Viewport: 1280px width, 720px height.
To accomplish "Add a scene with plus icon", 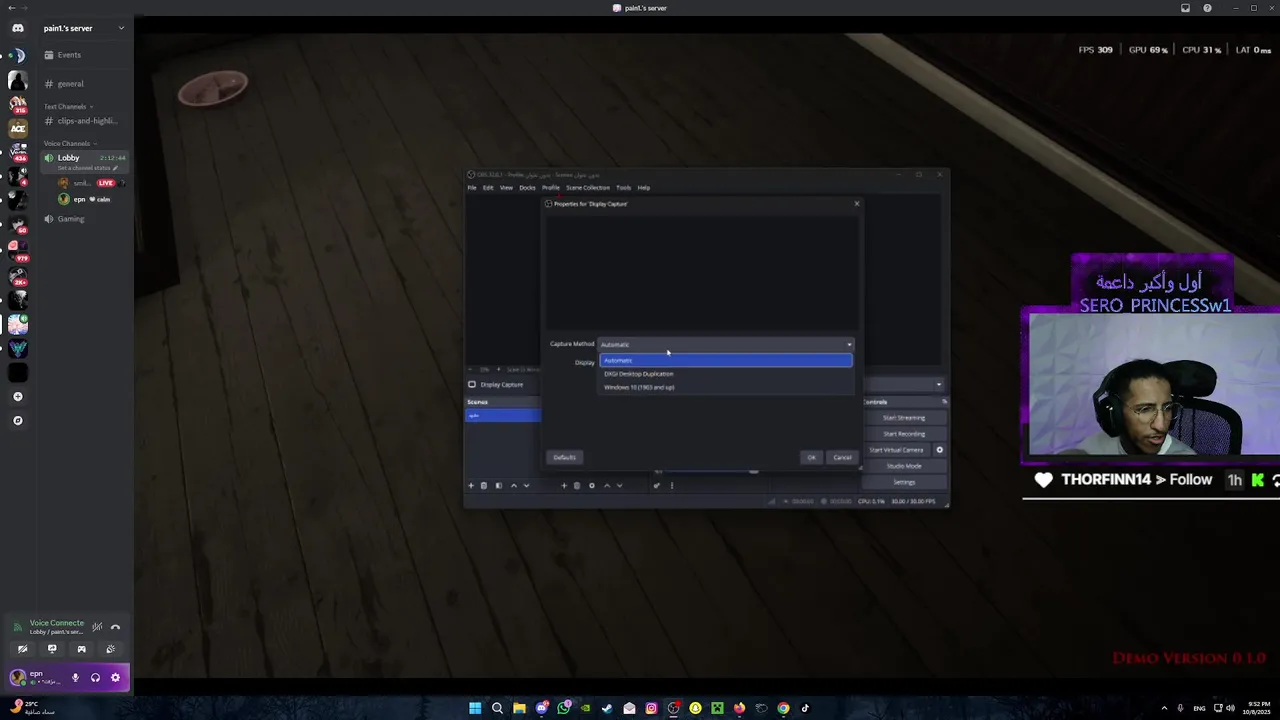I will [x=471, y=486].
